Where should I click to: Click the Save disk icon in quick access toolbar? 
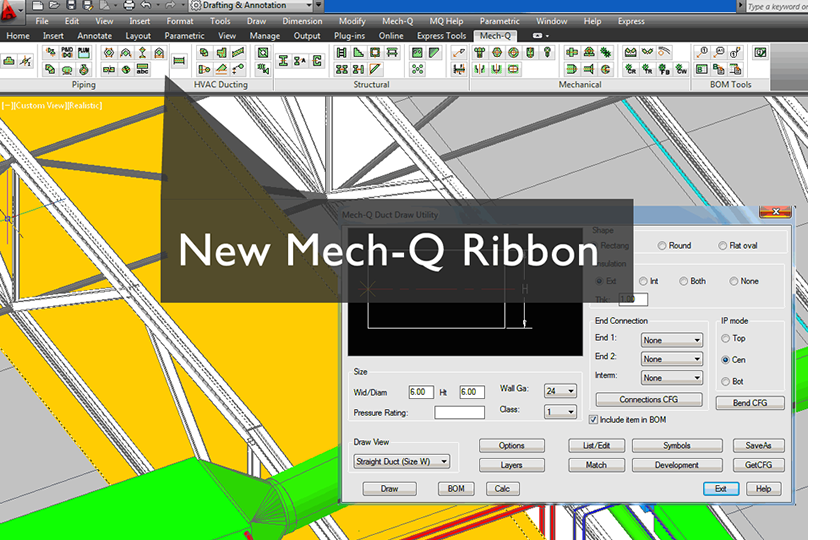click(x=71, y=5)
